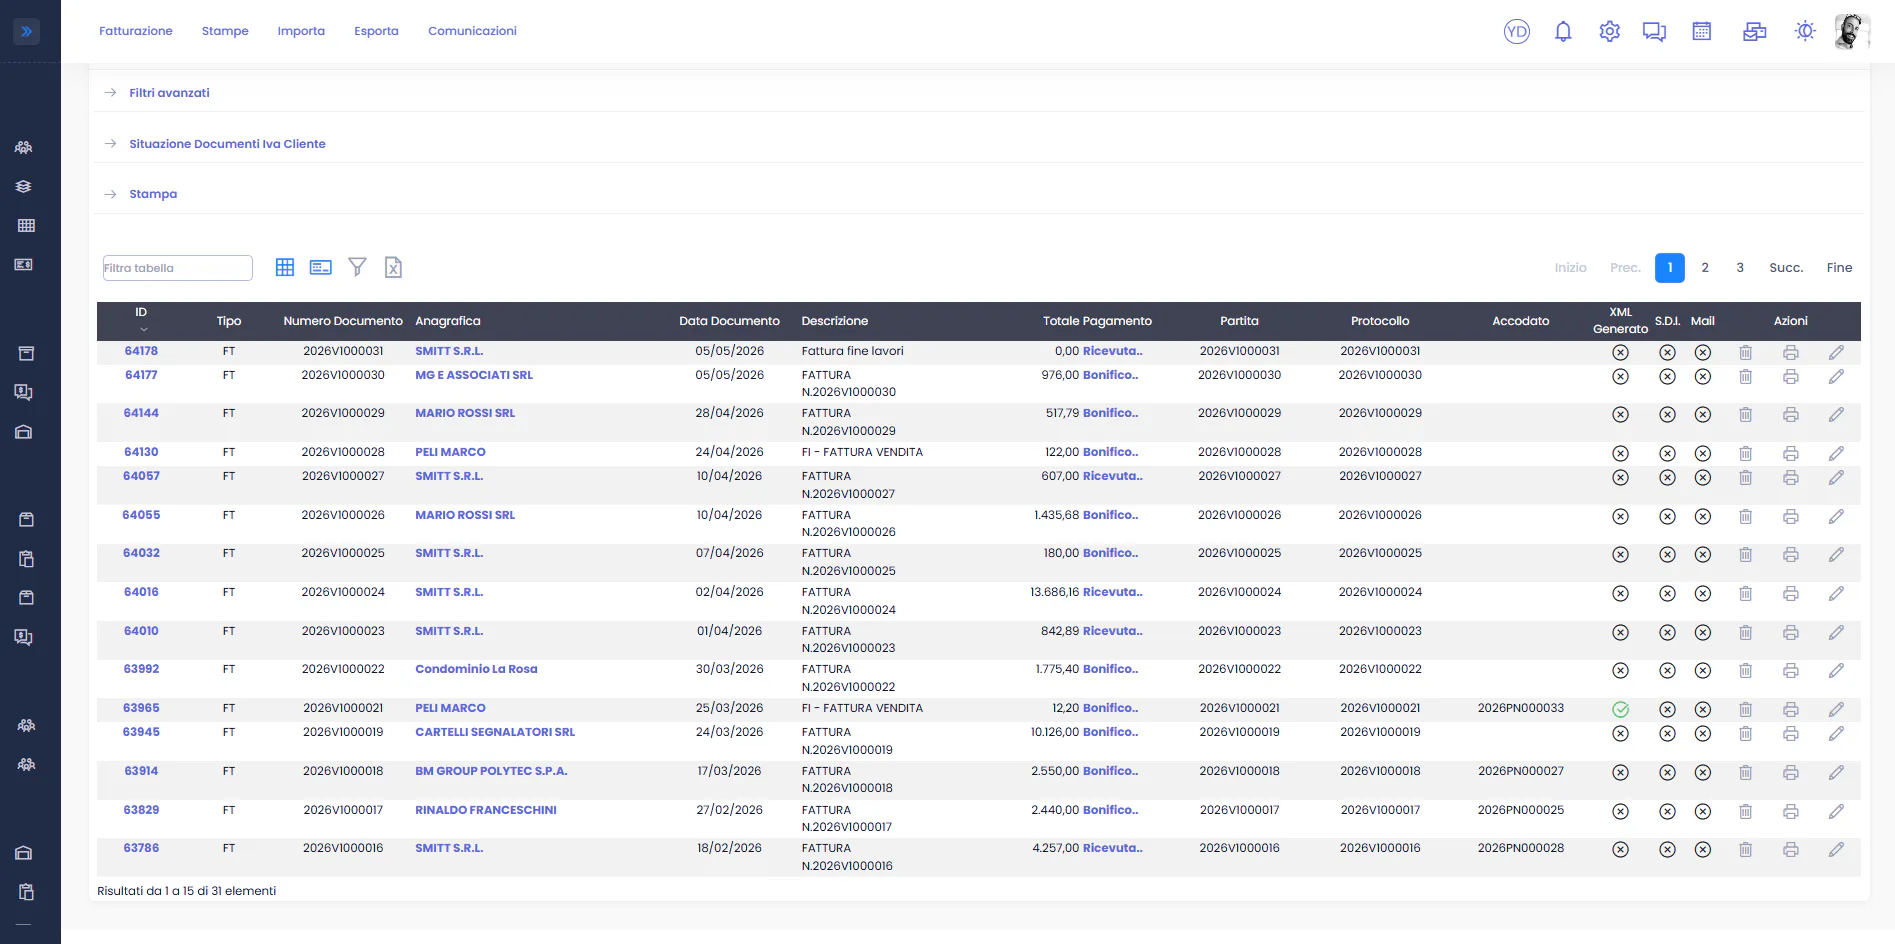
Task: Edit invoice 63965 with pencil icon
Action: coord(1836,709)
